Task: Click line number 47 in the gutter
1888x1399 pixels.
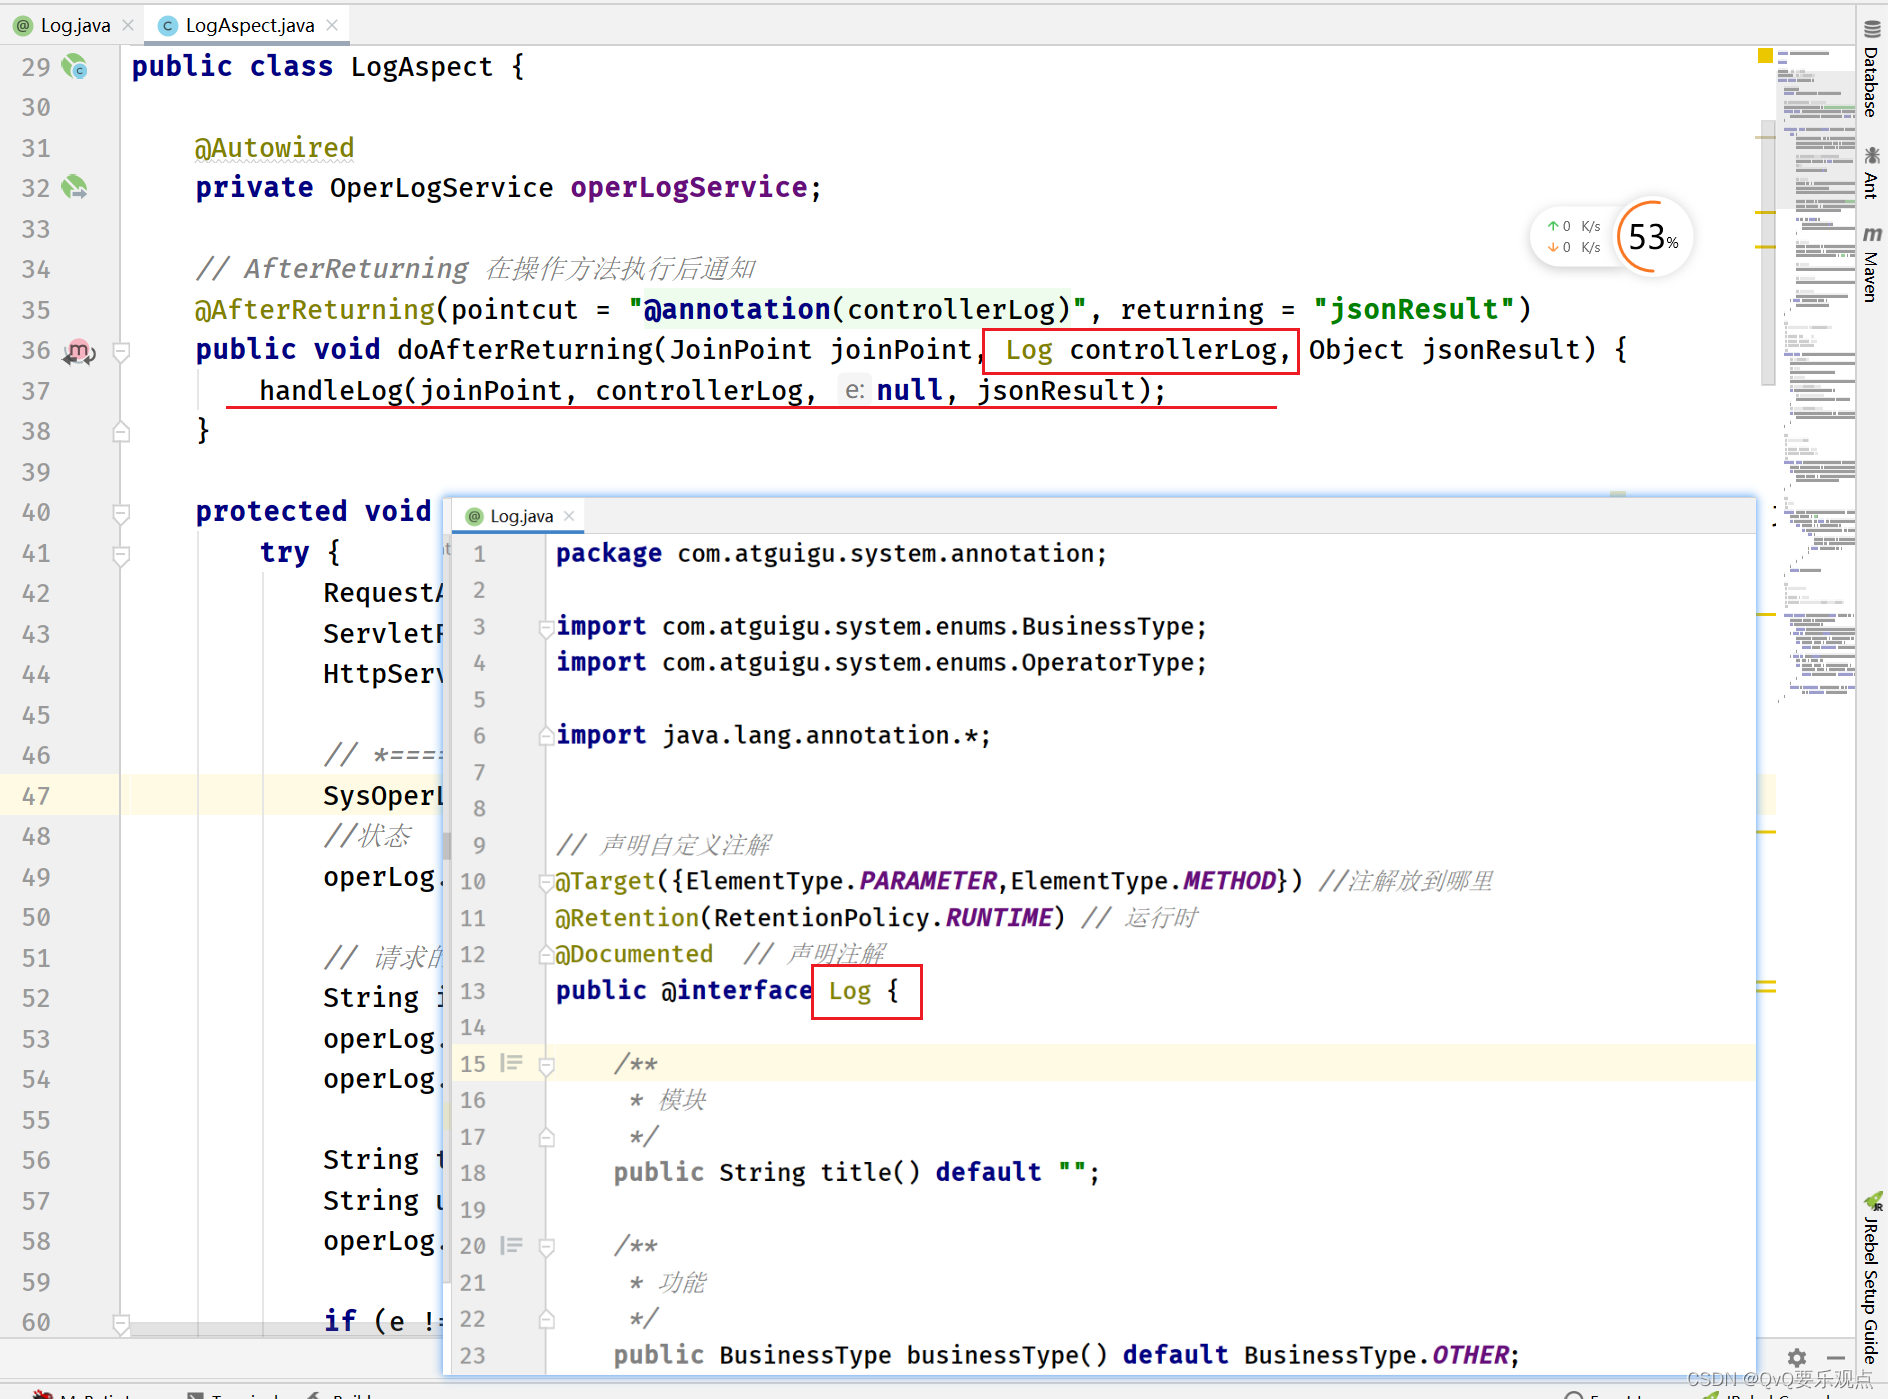Action: tap(35, 797)
